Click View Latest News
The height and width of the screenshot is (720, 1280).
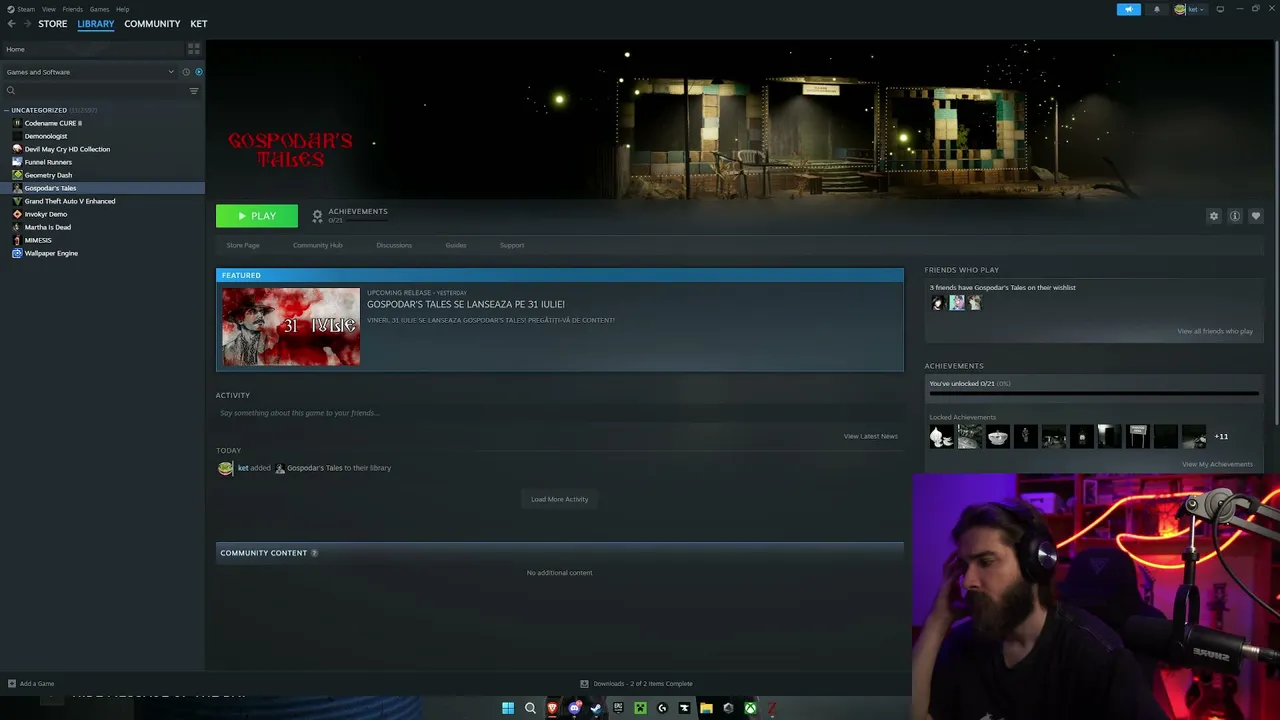pyautogui.click(x=871, y=436)
